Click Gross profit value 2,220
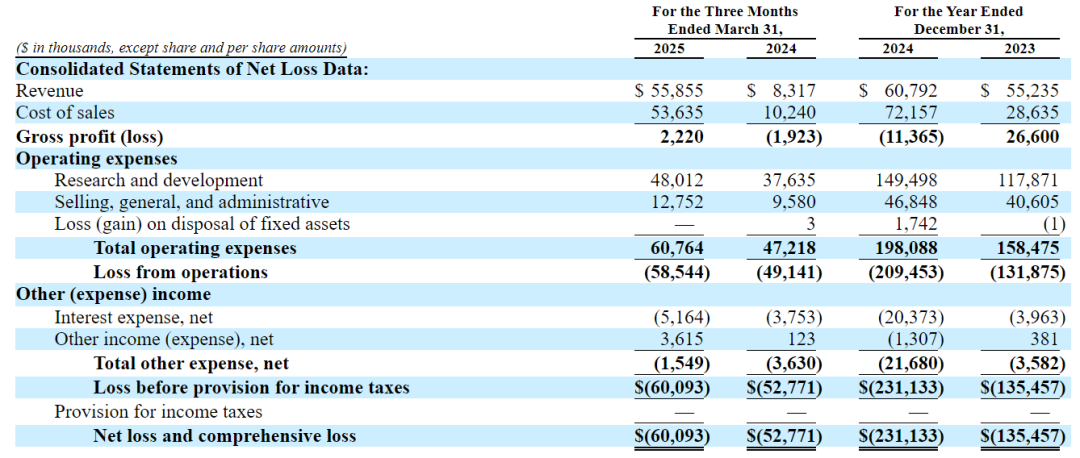This screenshot has height=458, width=1080. [x=684, y=137]
